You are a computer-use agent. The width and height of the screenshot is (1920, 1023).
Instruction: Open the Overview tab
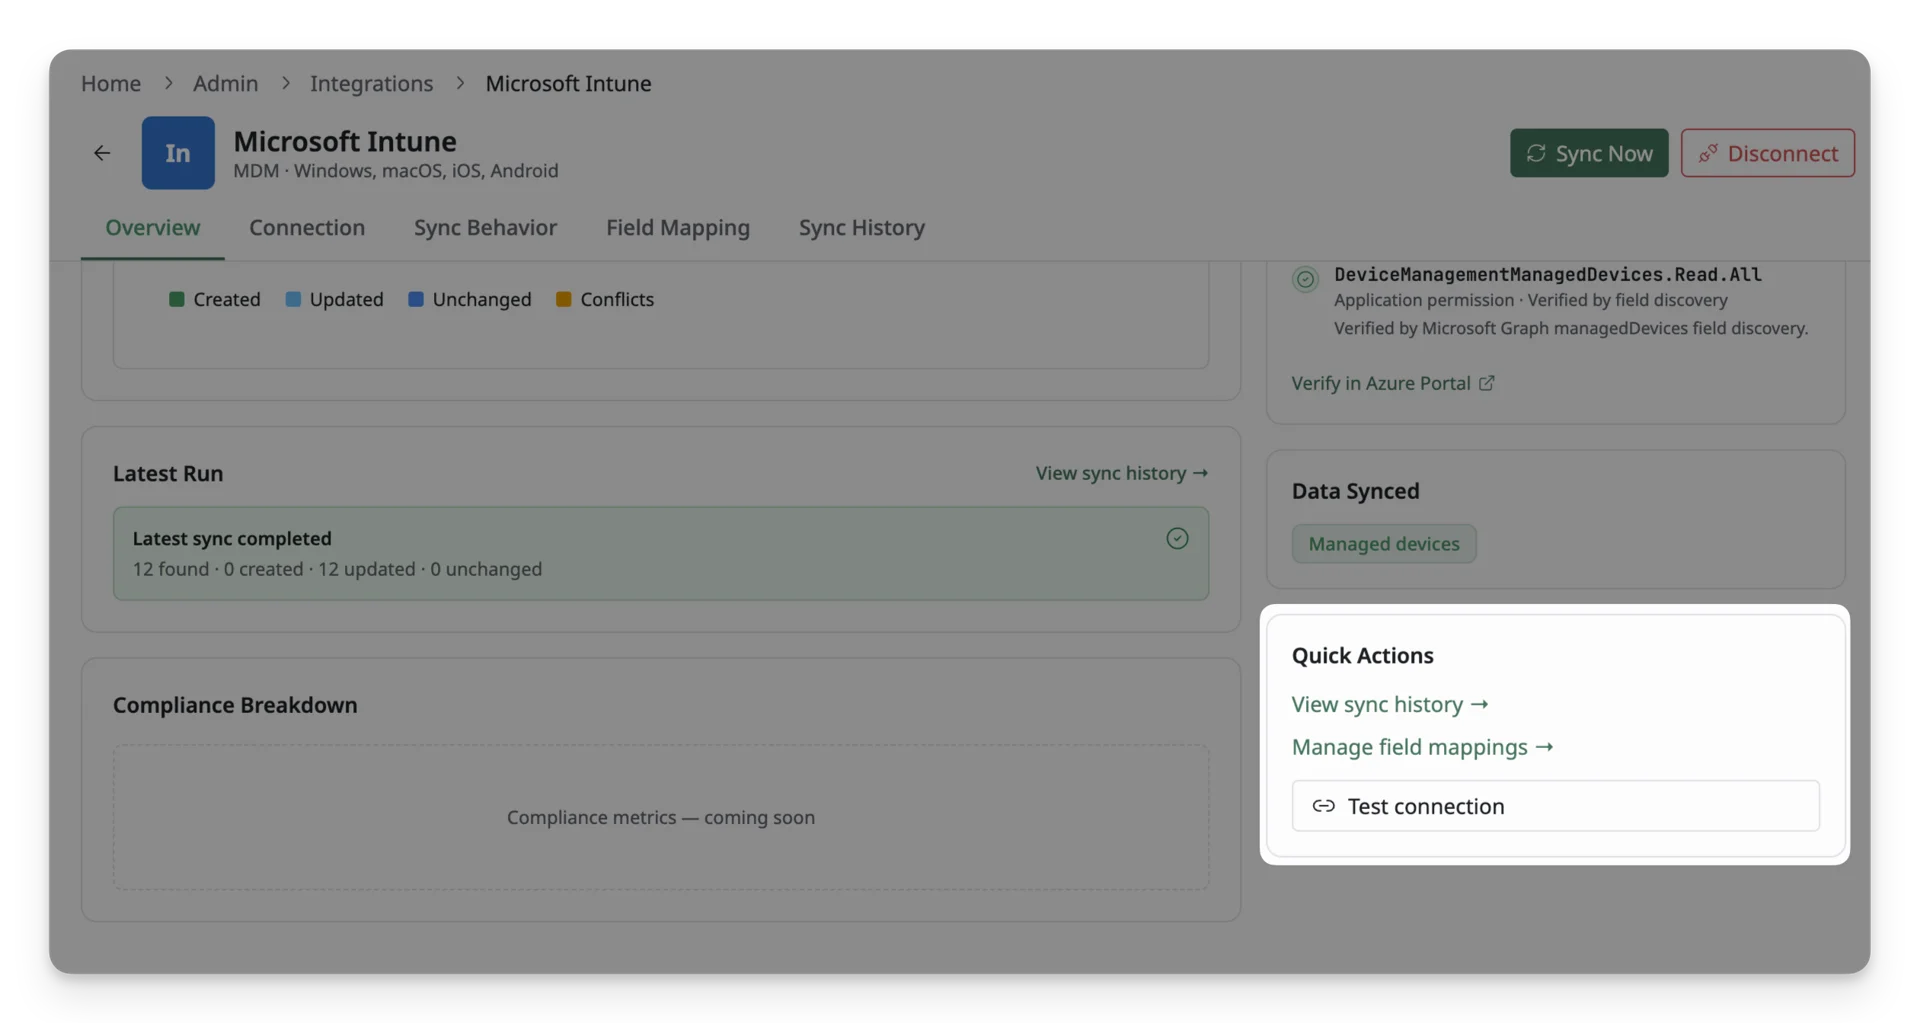coord(153,227)
